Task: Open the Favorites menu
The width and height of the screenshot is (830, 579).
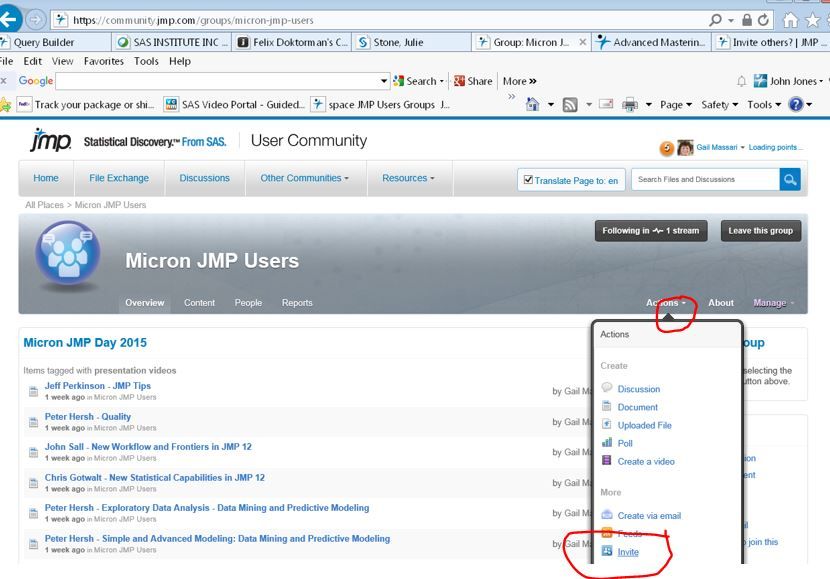Action: 104,61
